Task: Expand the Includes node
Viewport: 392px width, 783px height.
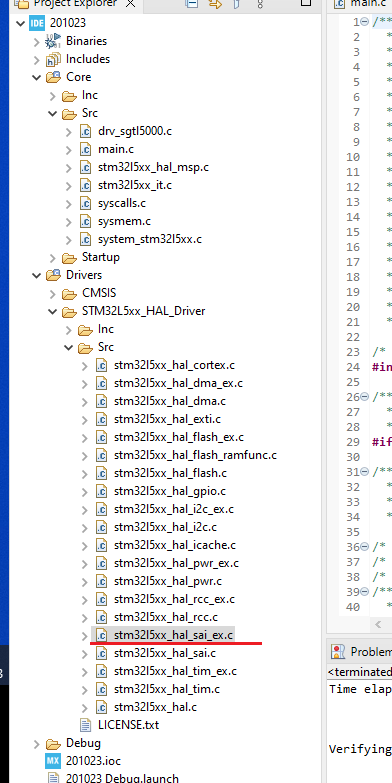Action: click(x=36, y=60)
